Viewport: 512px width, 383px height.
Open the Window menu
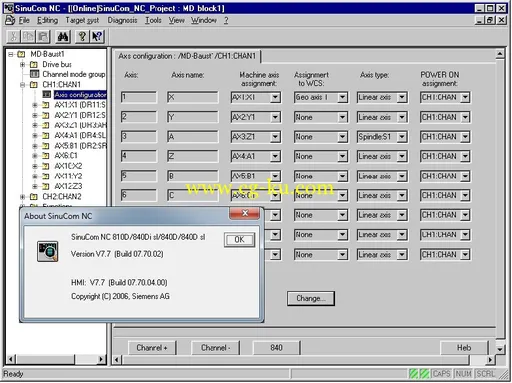point(204,20)
